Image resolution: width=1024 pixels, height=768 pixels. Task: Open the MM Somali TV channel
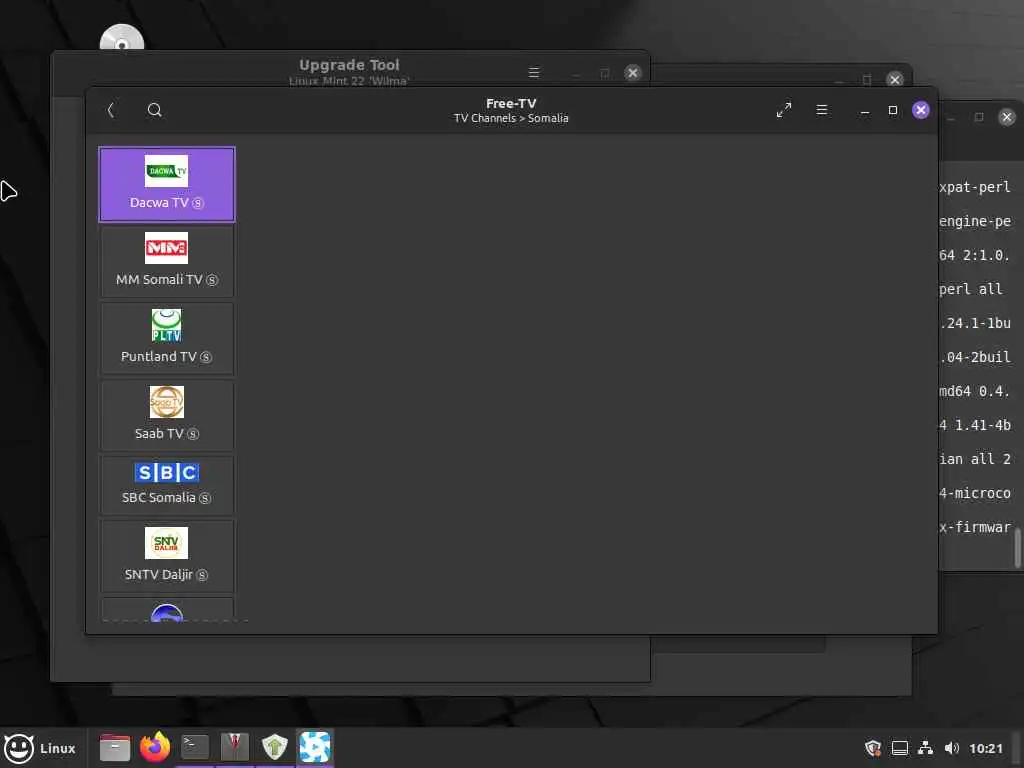[x=167, y=261]
